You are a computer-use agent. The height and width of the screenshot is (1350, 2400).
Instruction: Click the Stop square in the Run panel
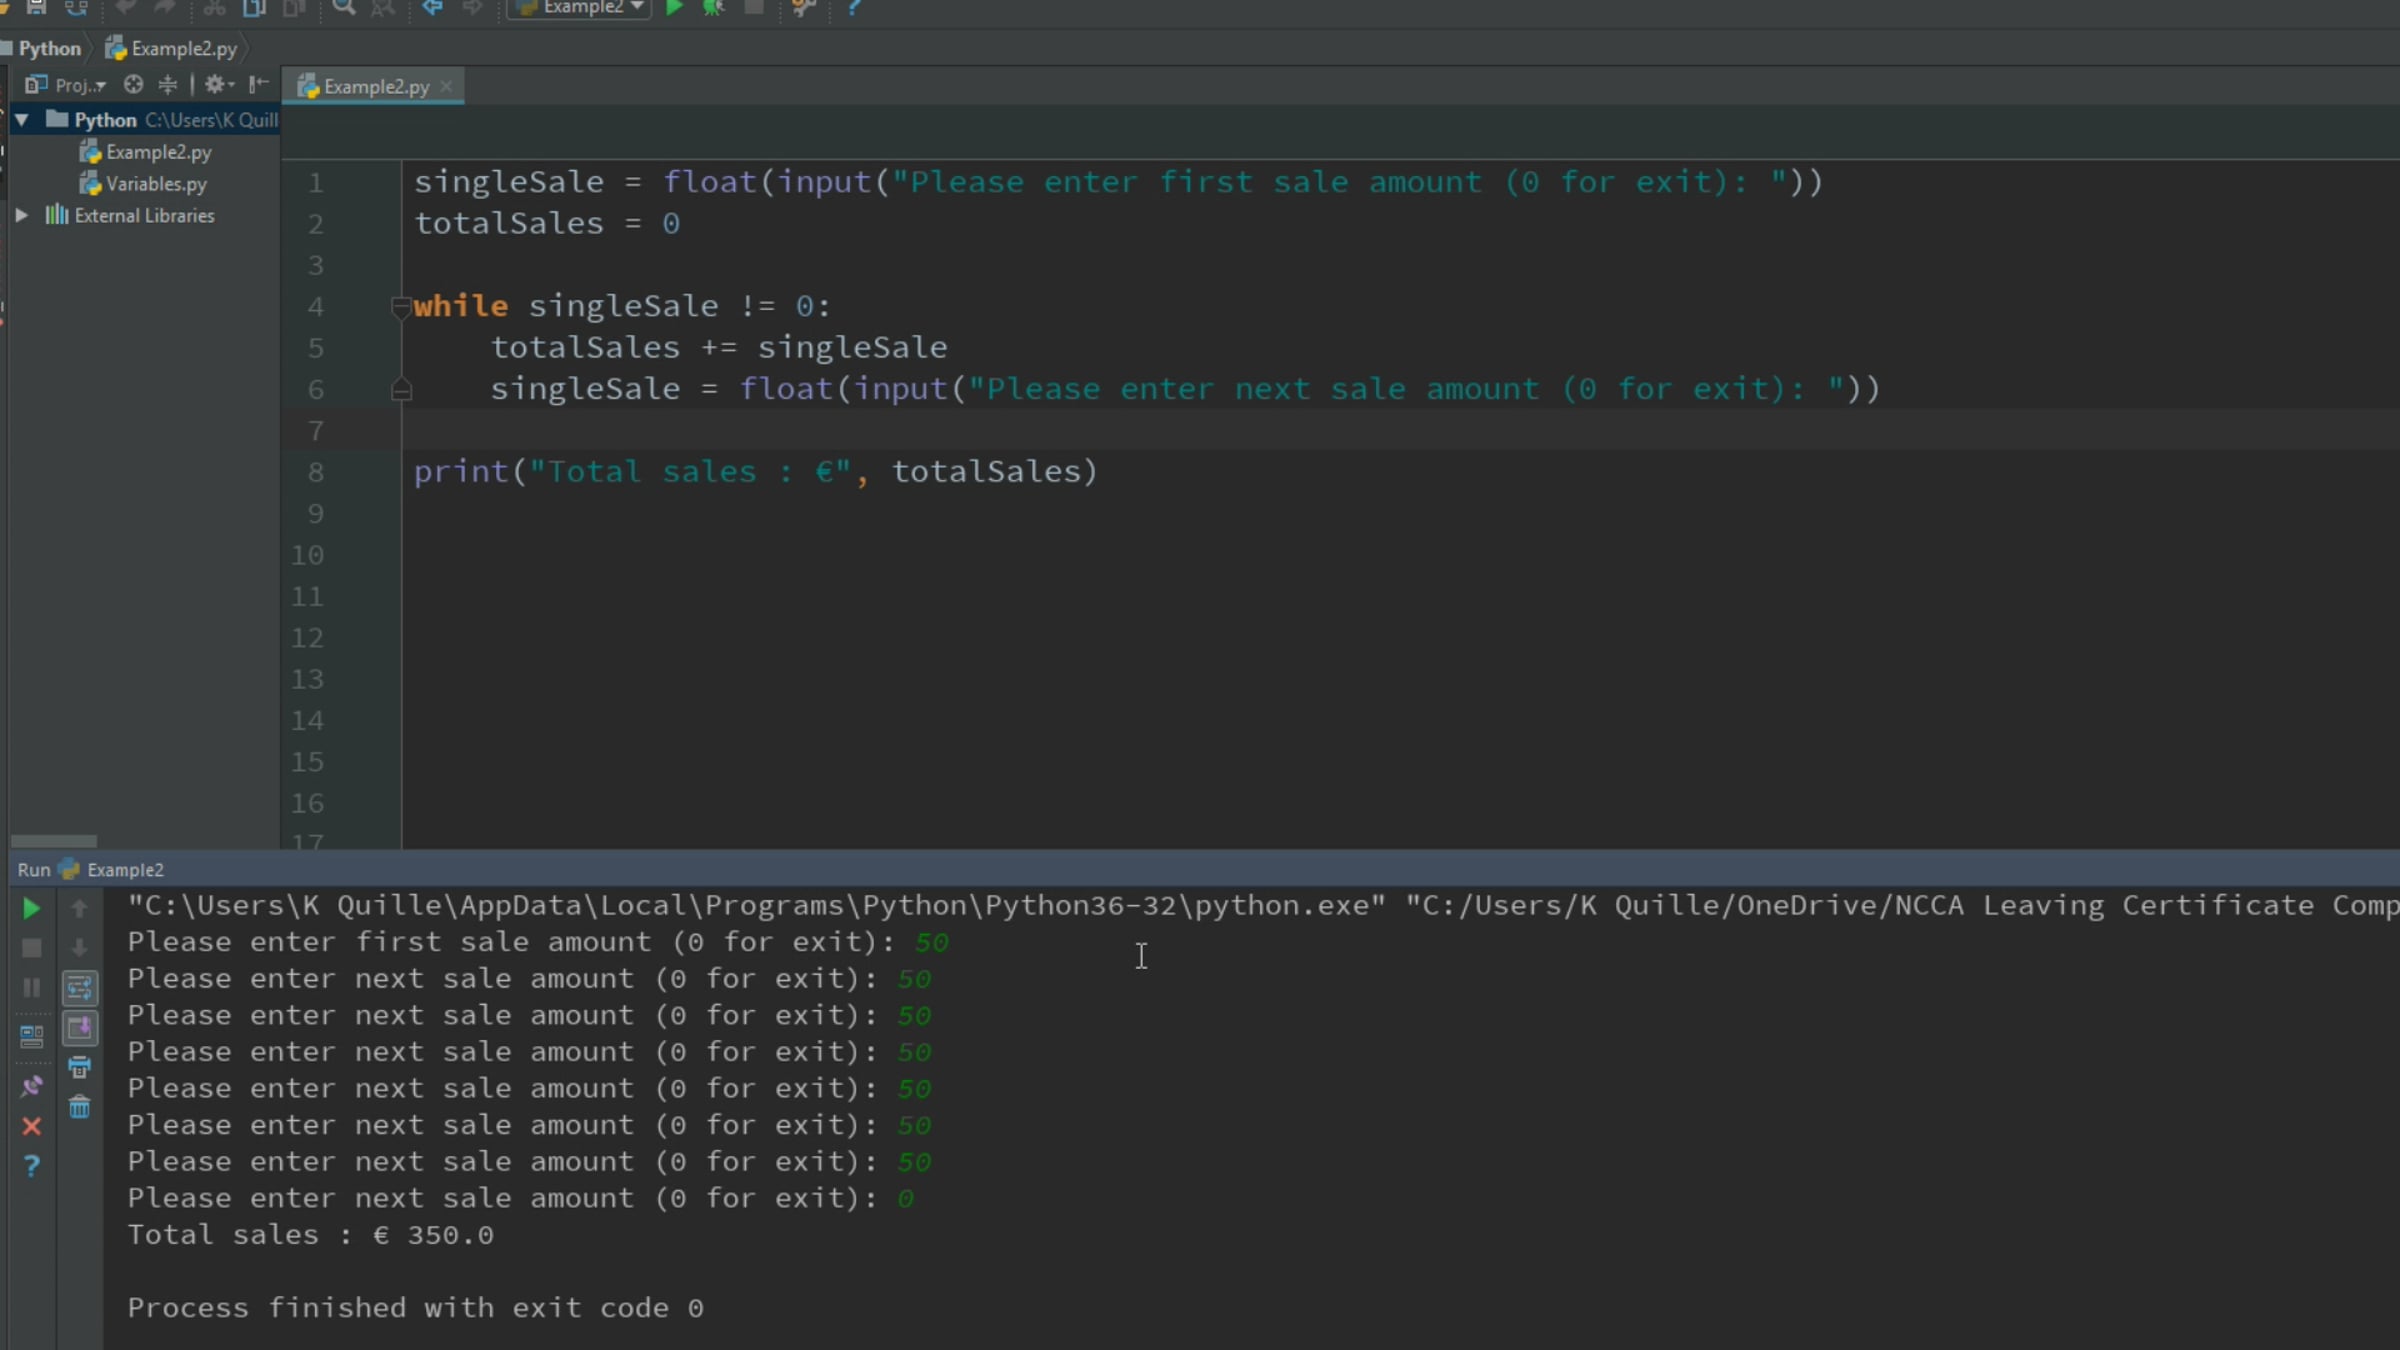[31, 948]
